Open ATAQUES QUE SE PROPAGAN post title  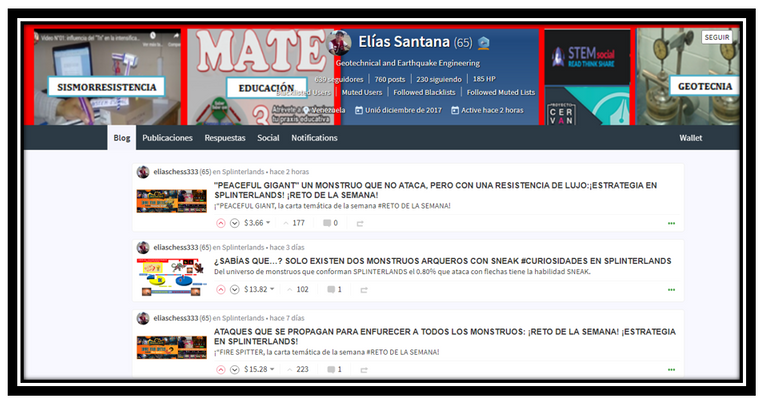445,336
